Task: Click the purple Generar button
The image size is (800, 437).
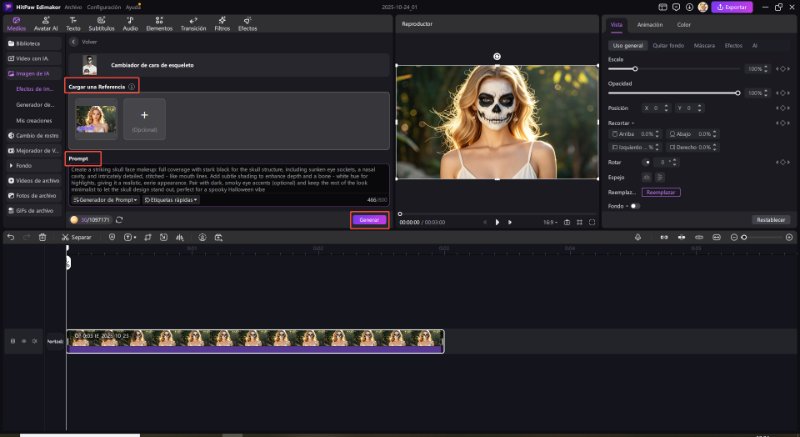Action: coord(369,219)
